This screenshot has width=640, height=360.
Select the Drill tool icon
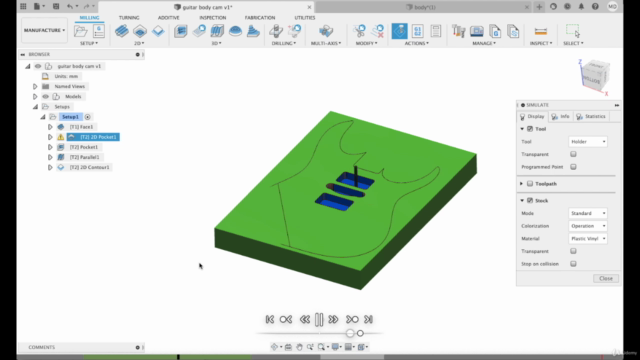(x=276, y=31)
